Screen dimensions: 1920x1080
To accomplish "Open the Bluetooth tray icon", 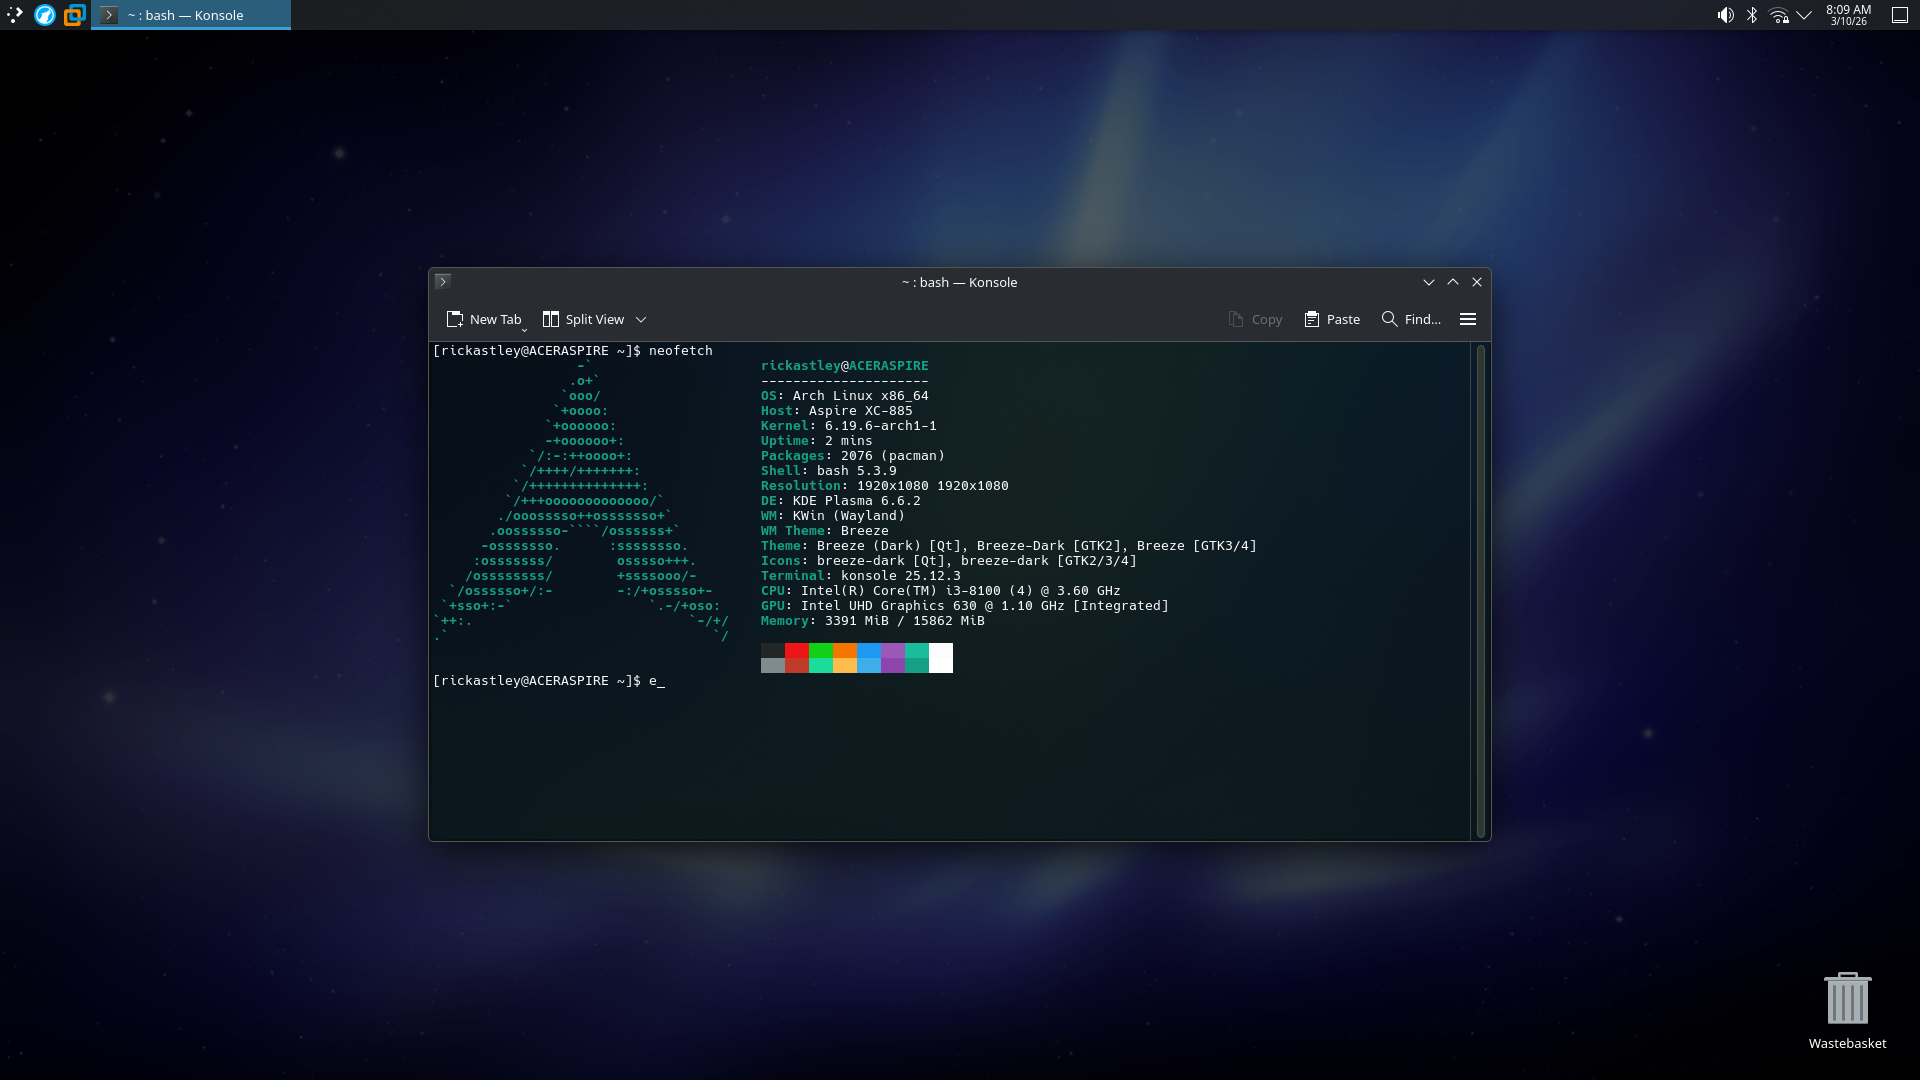I will click(1752, 15).
